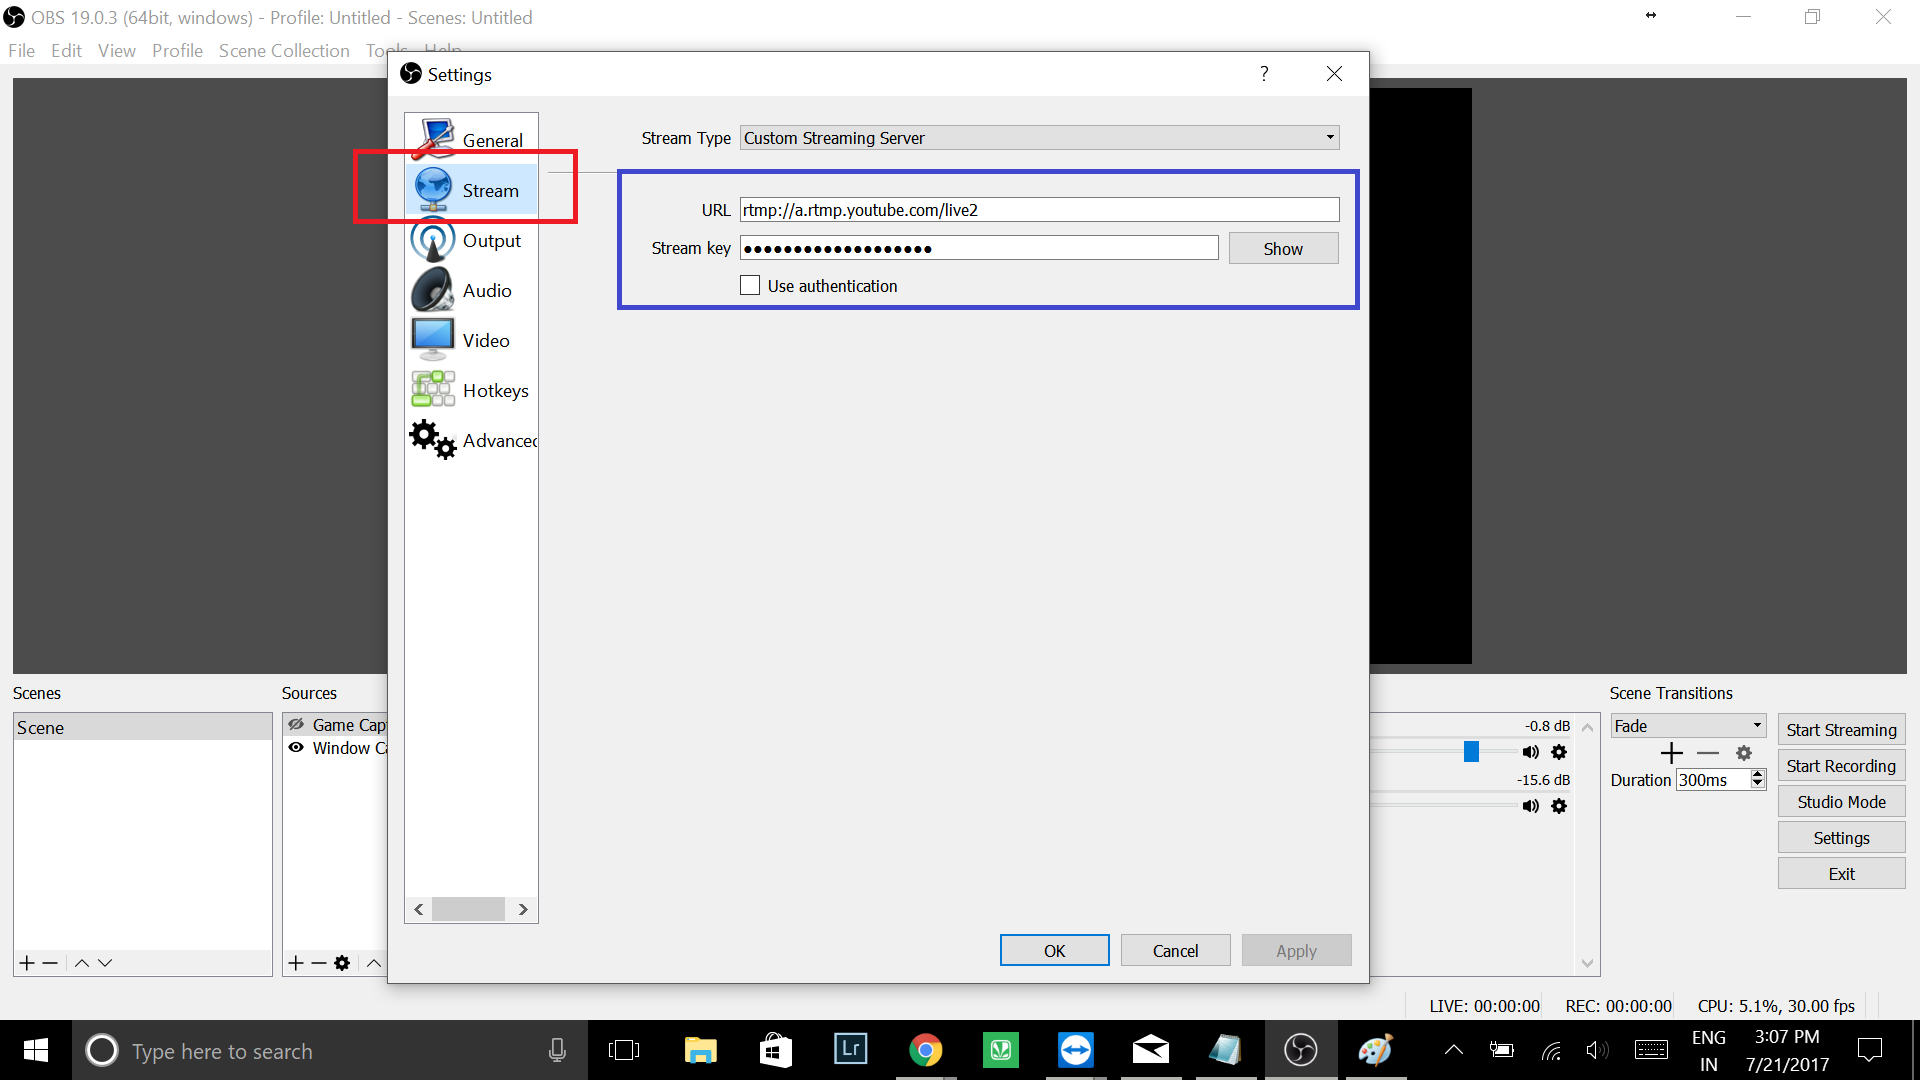Click the Stream key input field
The width and height of the screenshot is (1924, 1080).
[x=981, y=249]
